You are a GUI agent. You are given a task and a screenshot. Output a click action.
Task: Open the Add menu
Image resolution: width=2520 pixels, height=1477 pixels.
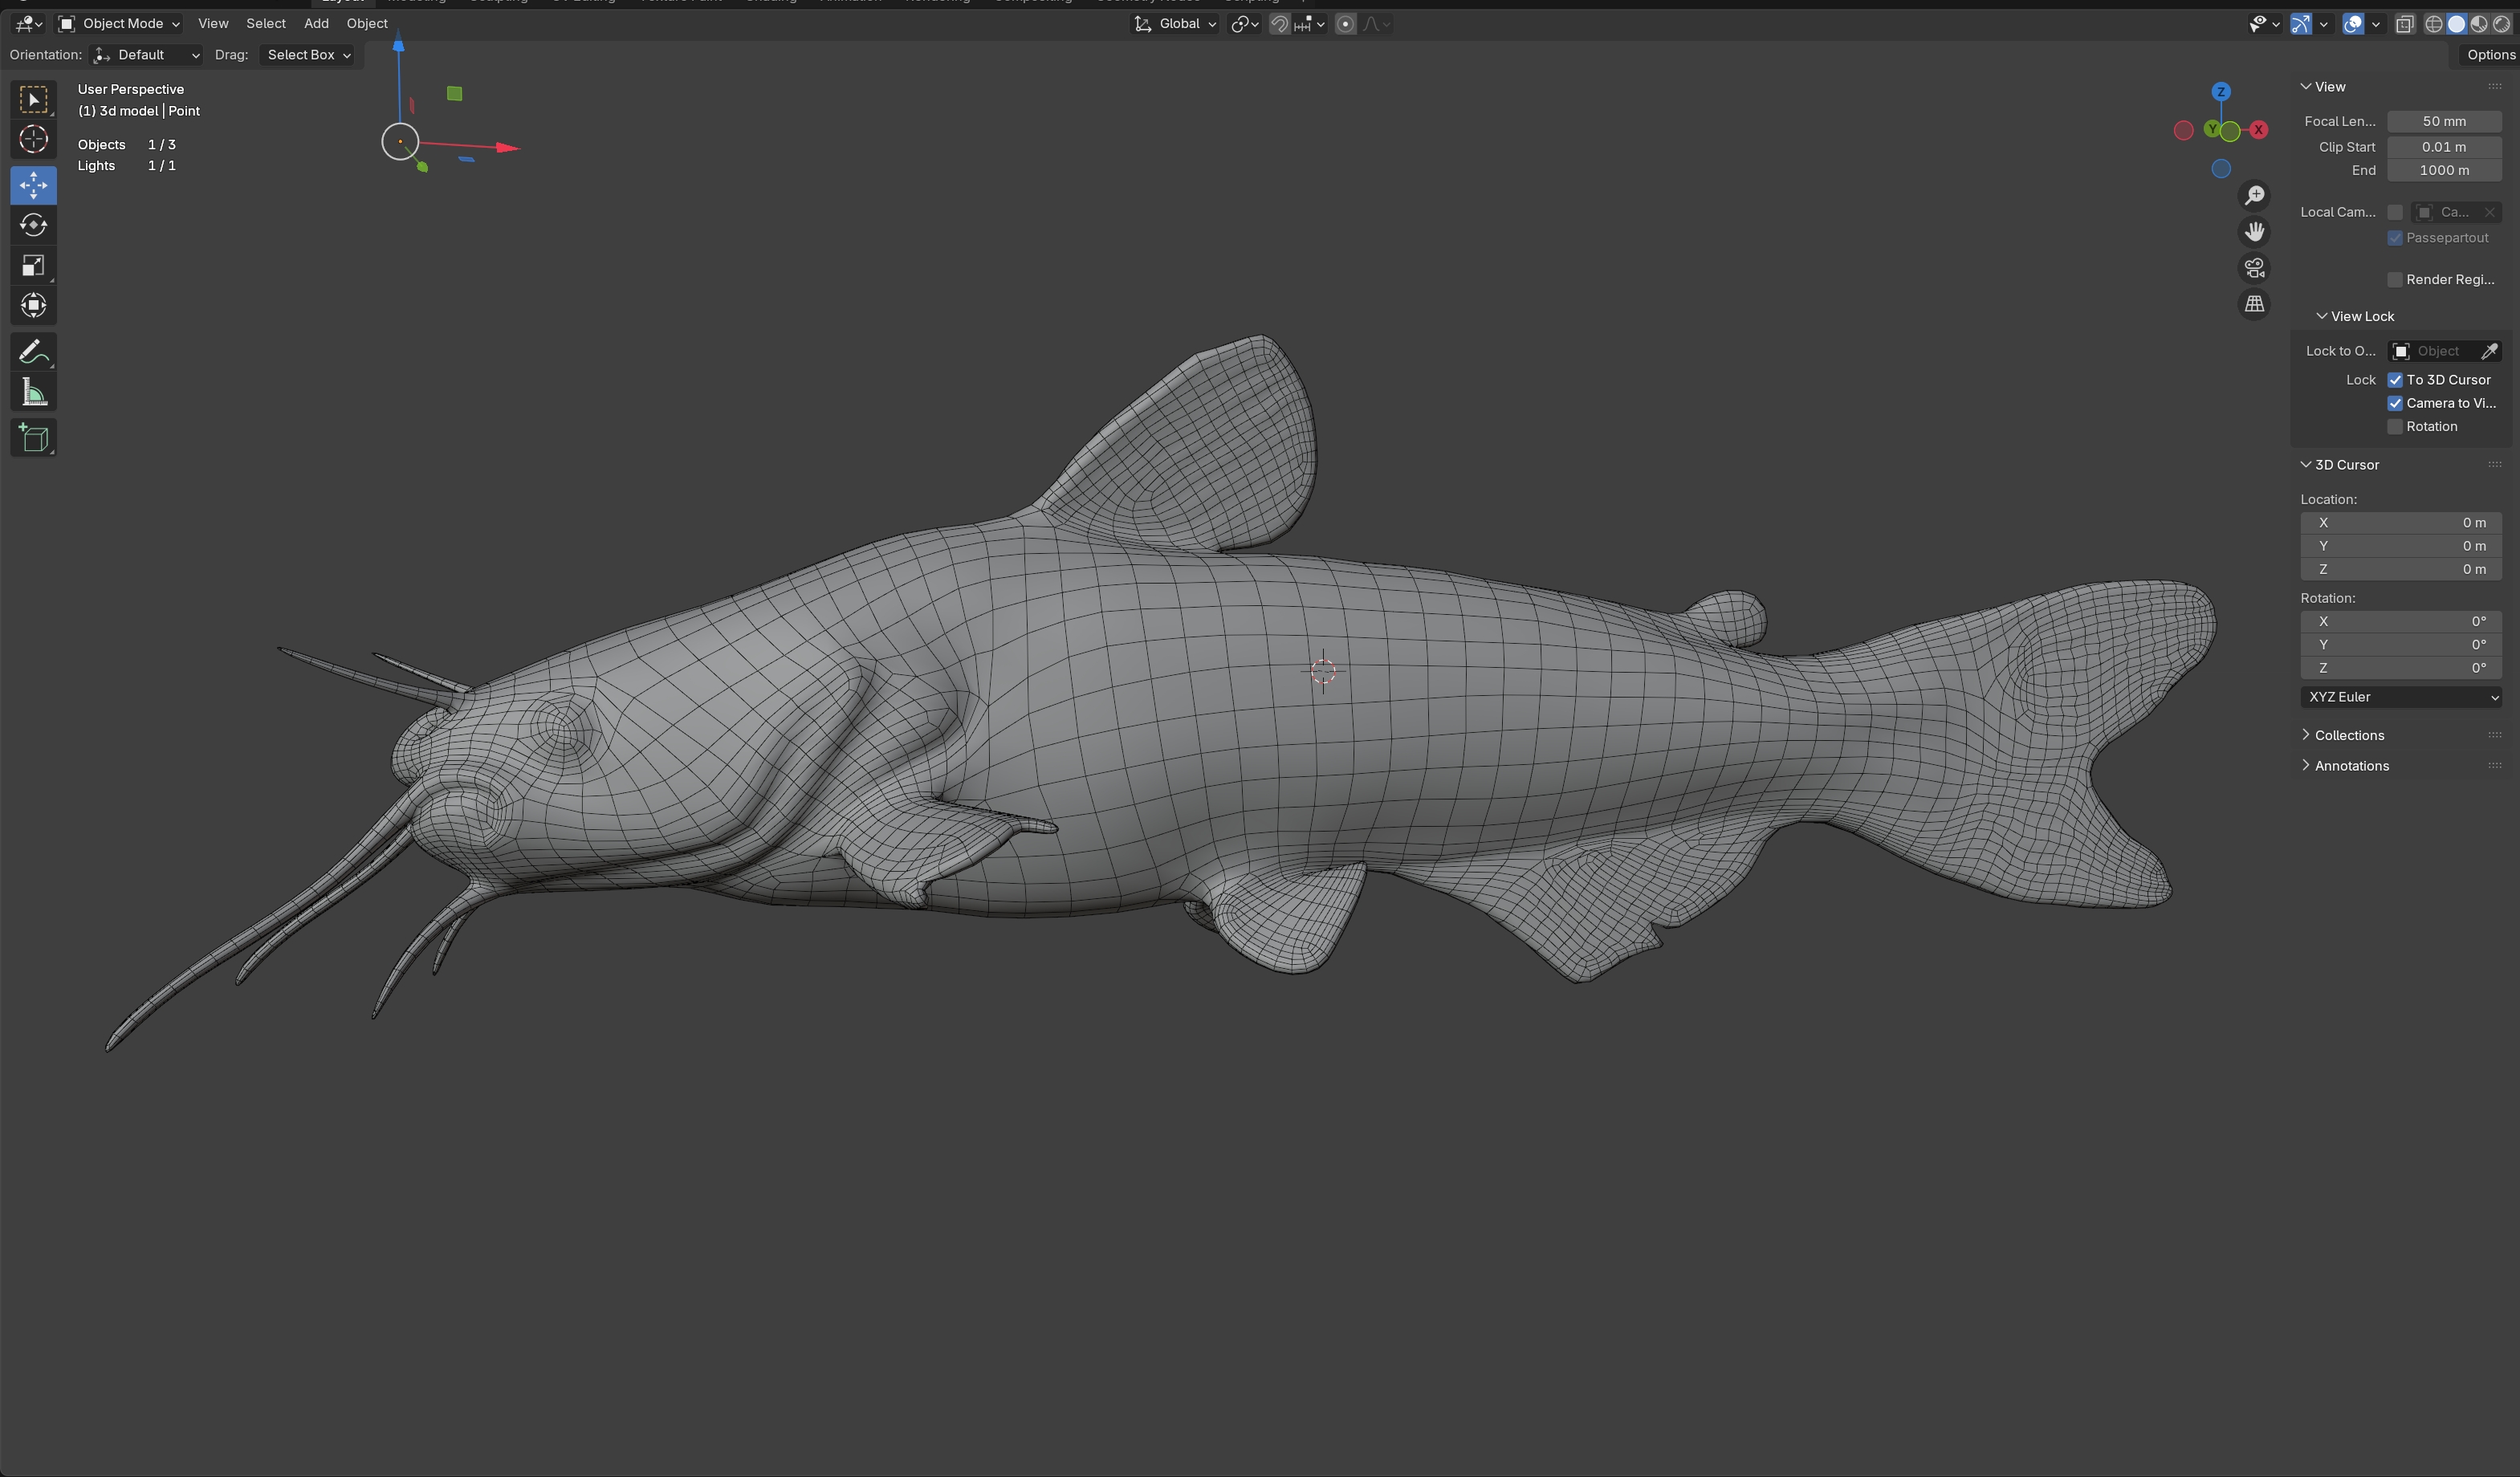point(316,23)
